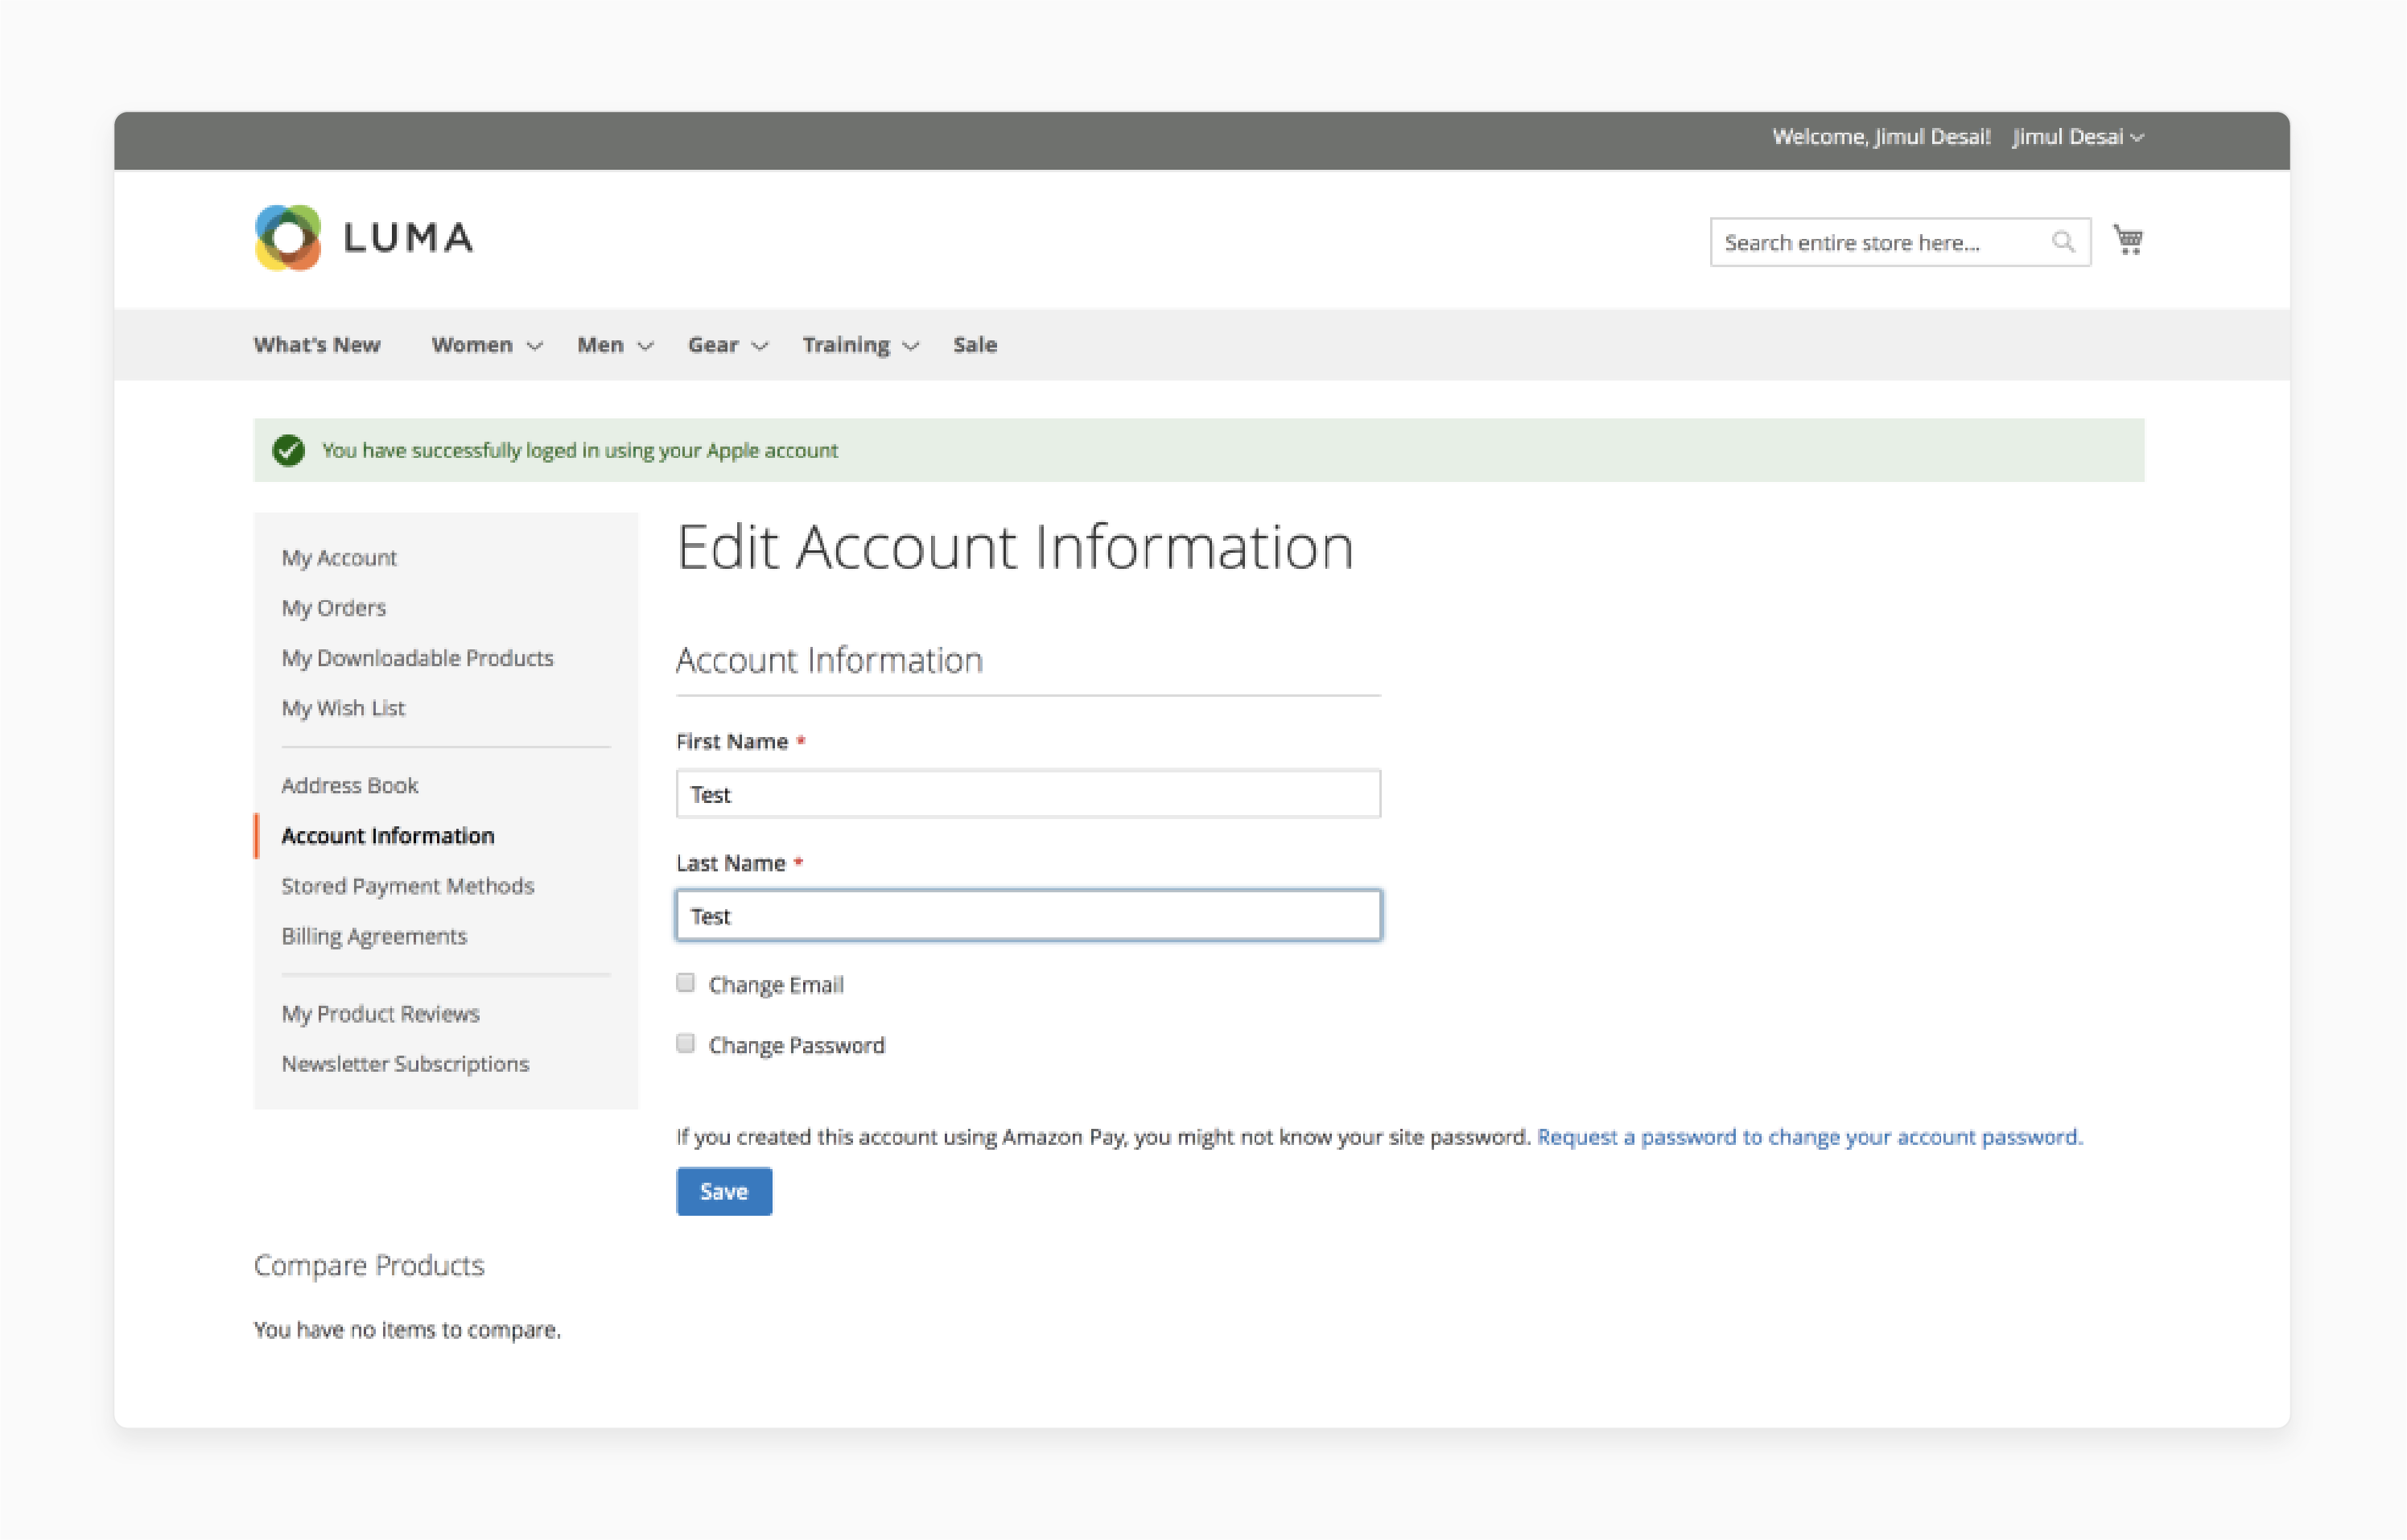
Task: Open the Sale menu item
Action: (x=975, y=345)
